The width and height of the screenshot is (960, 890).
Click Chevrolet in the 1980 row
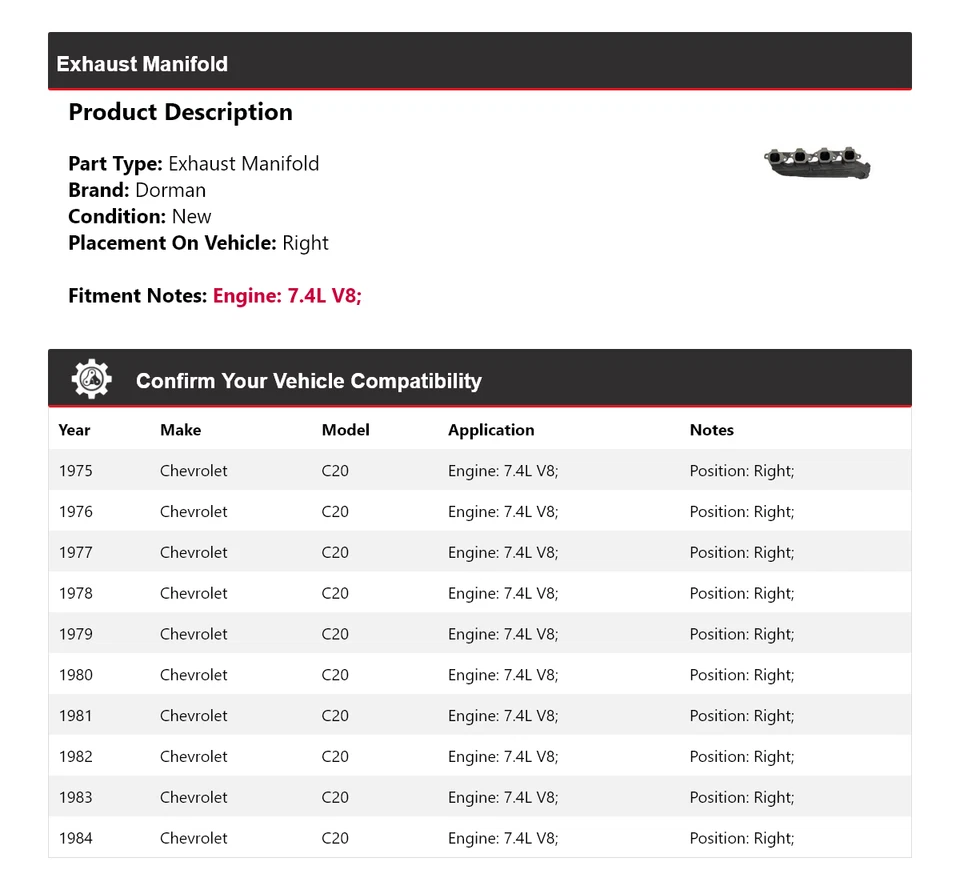pos(193,675)
